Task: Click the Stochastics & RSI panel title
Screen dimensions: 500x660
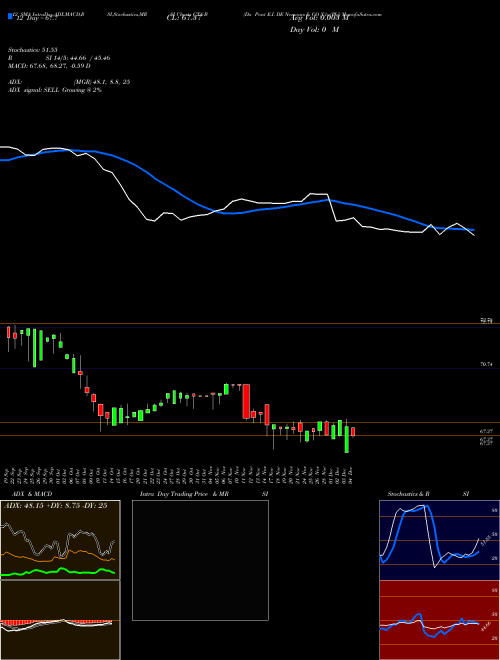Action: tap(428, 494)
